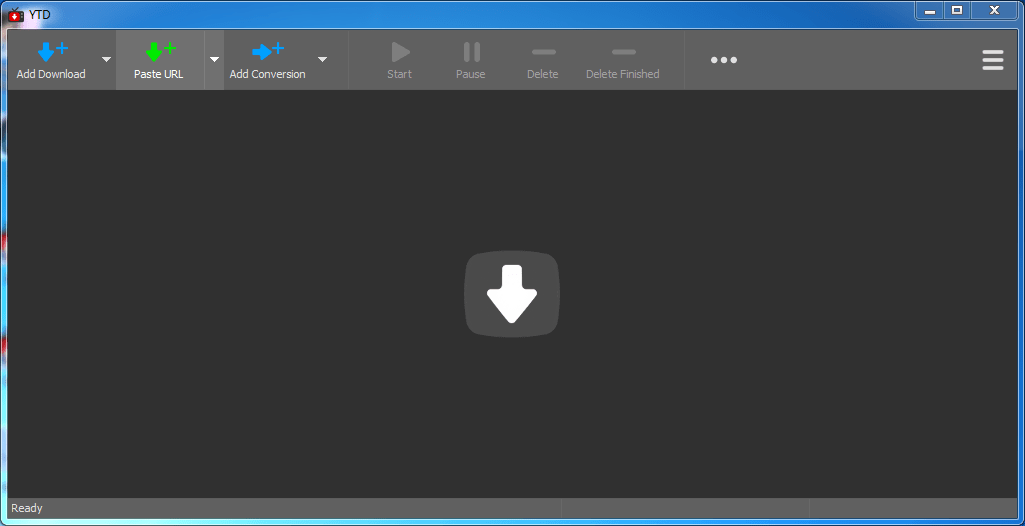Click the large download arrow placeholder
Image resolution: width=1025 pixels, height=526 pixels.
click(x=512, y=294)
